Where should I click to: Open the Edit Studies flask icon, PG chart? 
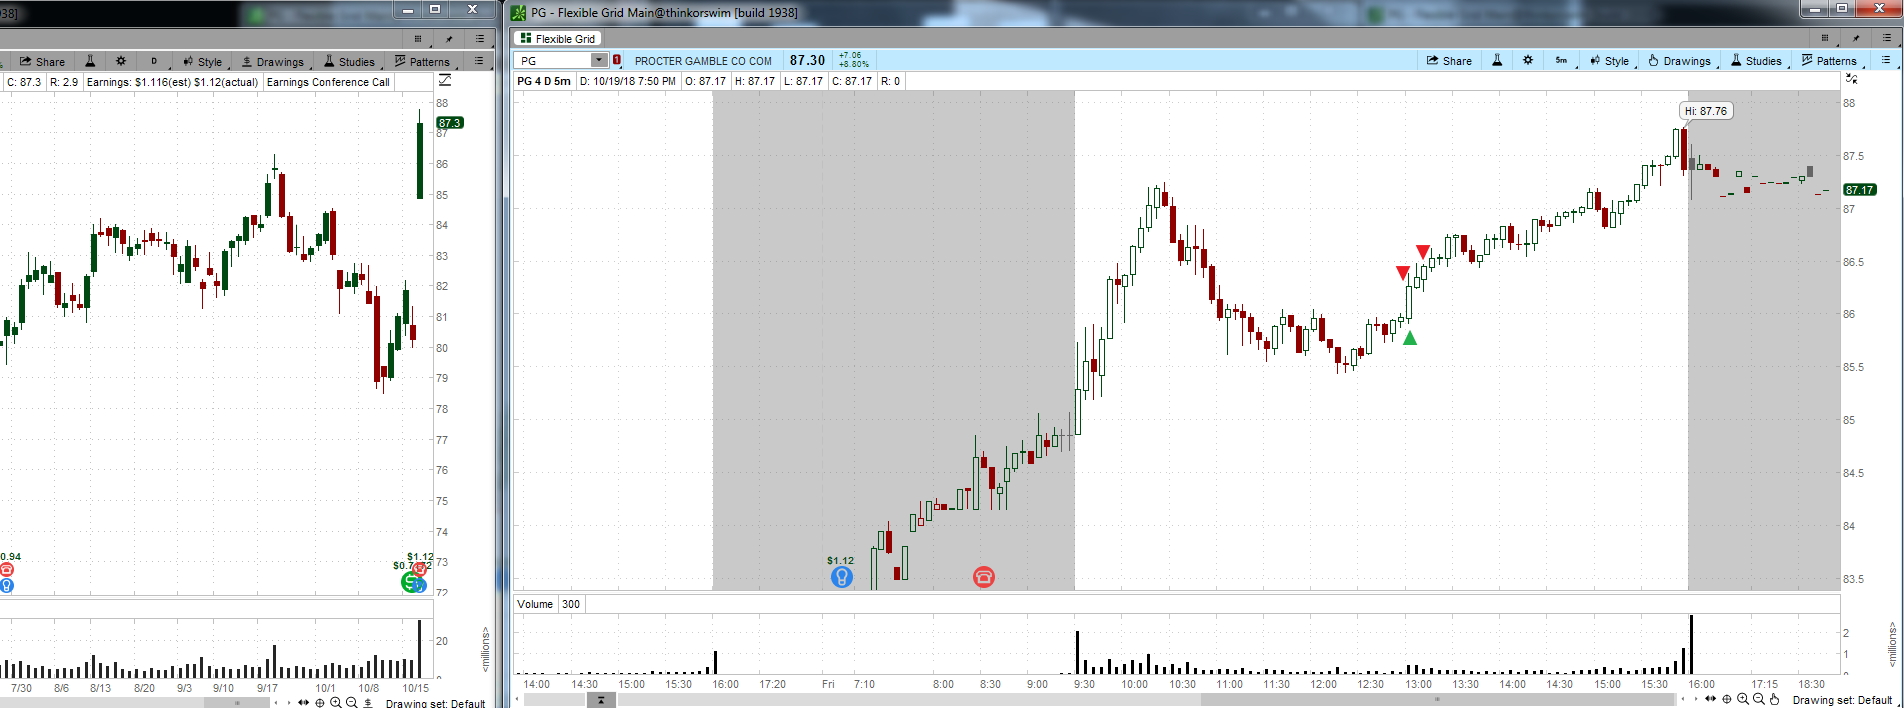pos(1497,61)
